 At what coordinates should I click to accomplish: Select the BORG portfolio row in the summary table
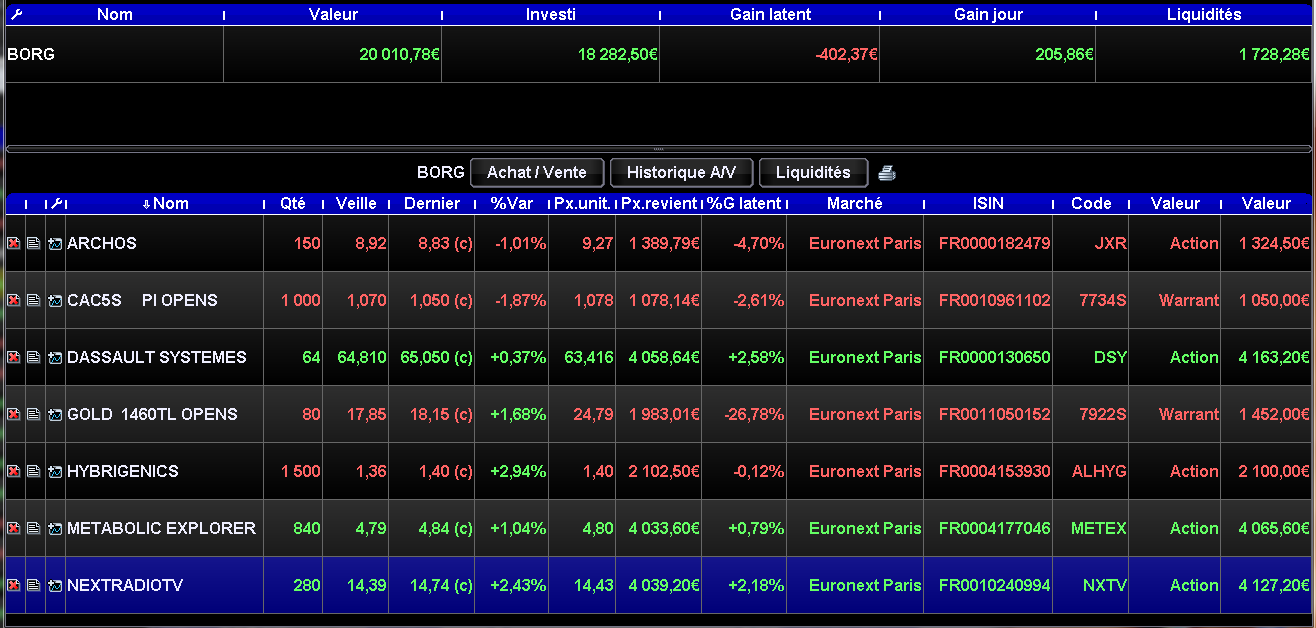(x=658, y=54)
